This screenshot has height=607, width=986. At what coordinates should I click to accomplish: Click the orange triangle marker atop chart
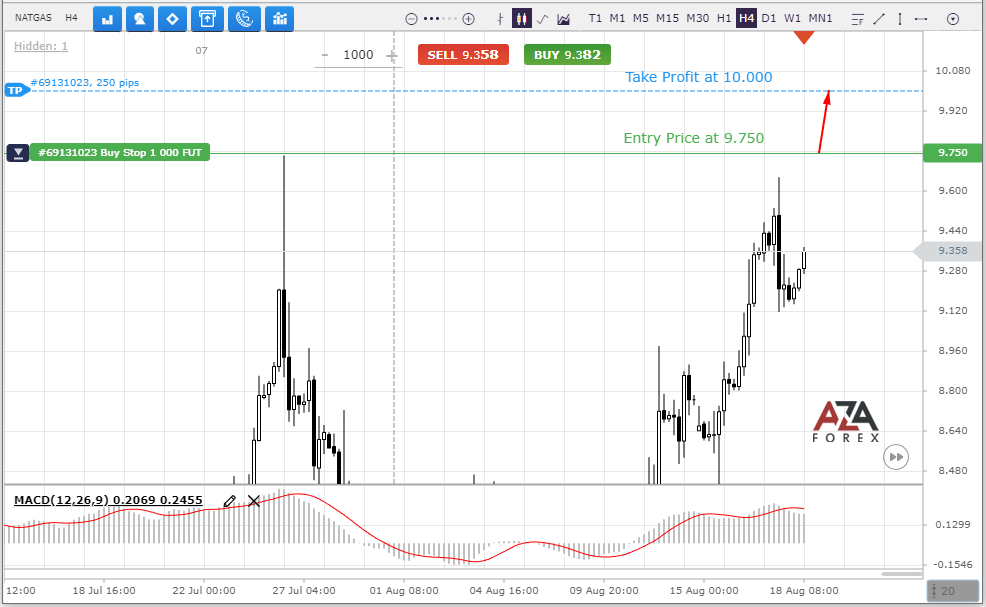[x=804, y=38]
